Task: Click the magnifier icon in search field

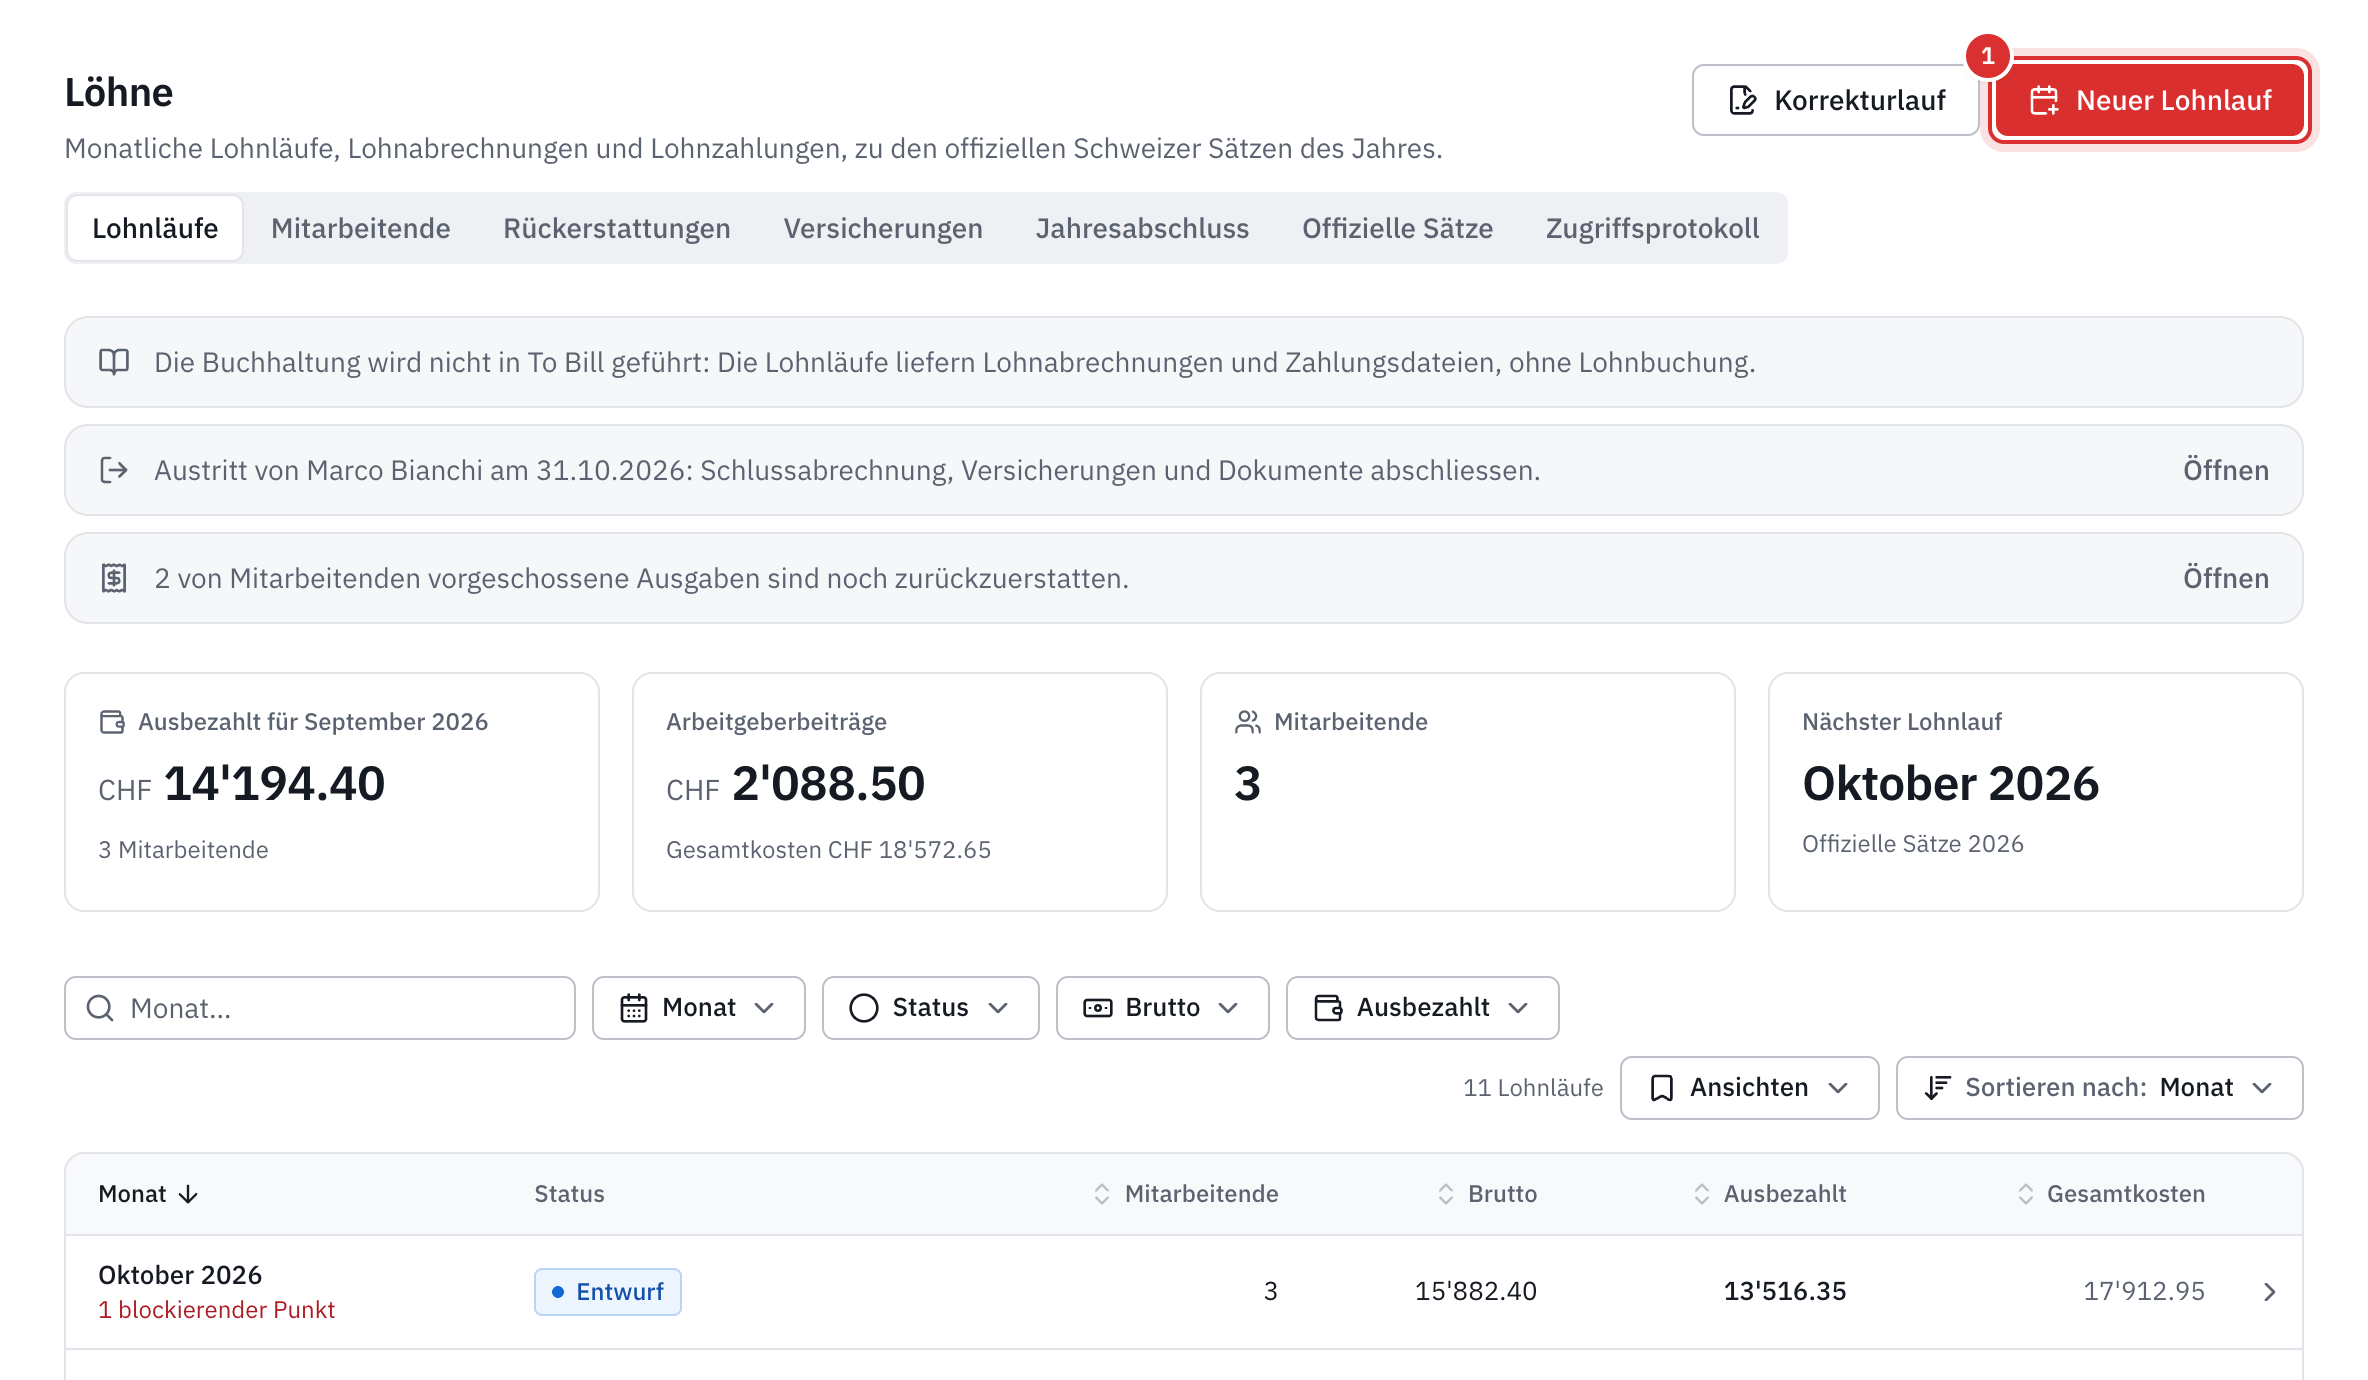Action: tap(100, 1008)
